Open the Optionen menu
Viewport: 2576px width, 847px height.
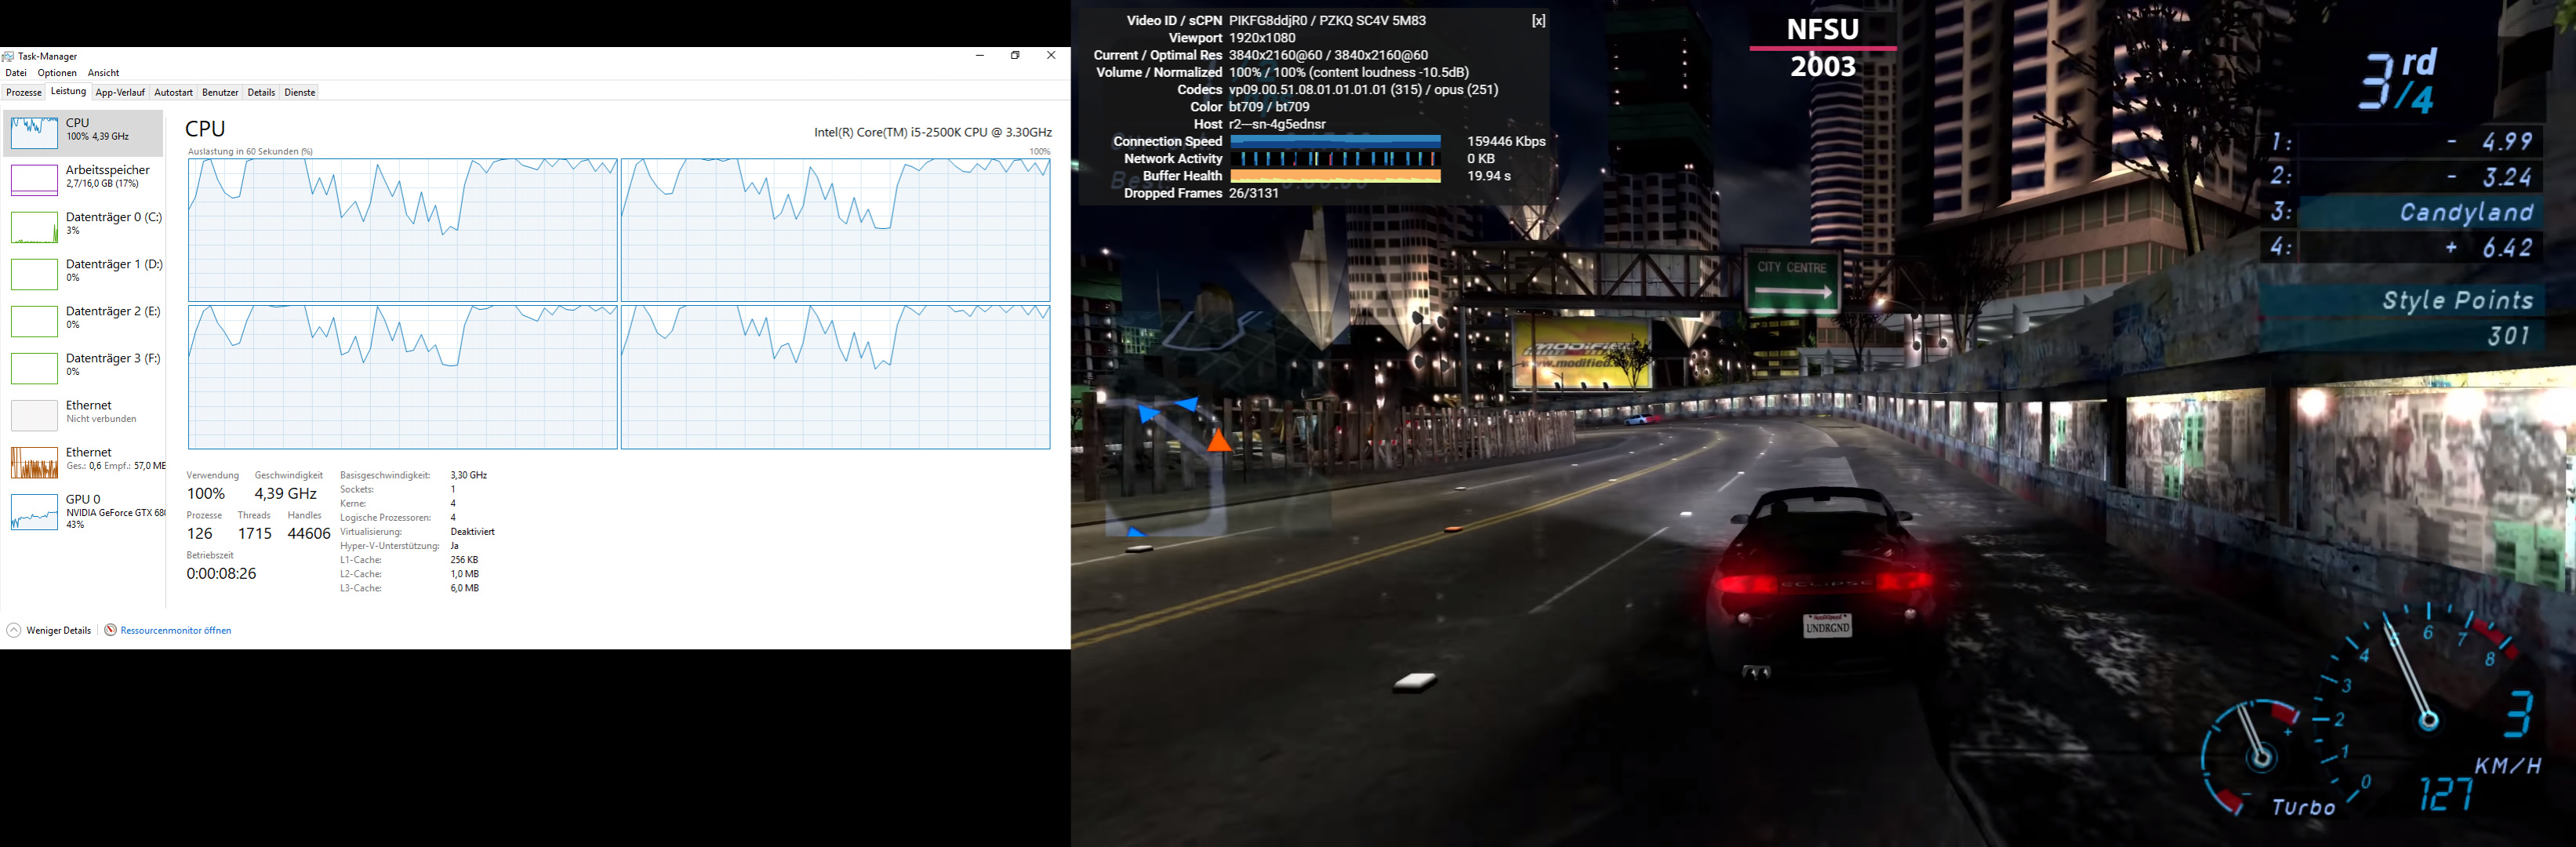click(57, 73)
